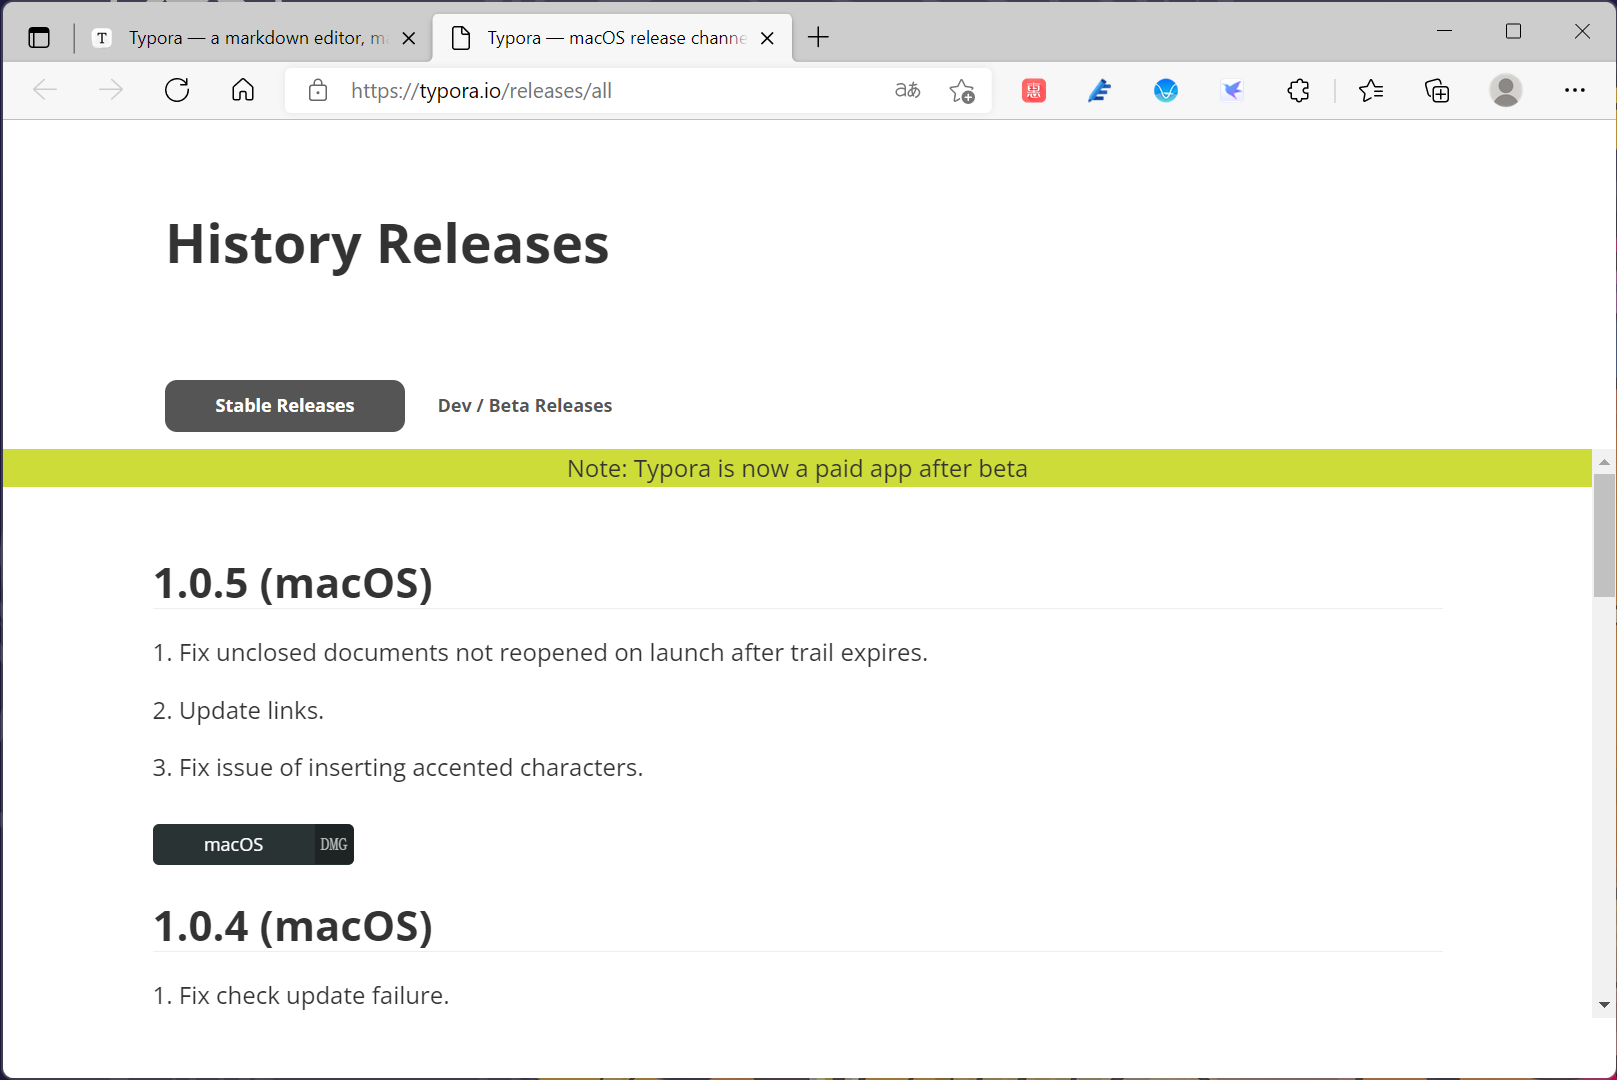Click the blue wave extension icon

coord(1166,90)
